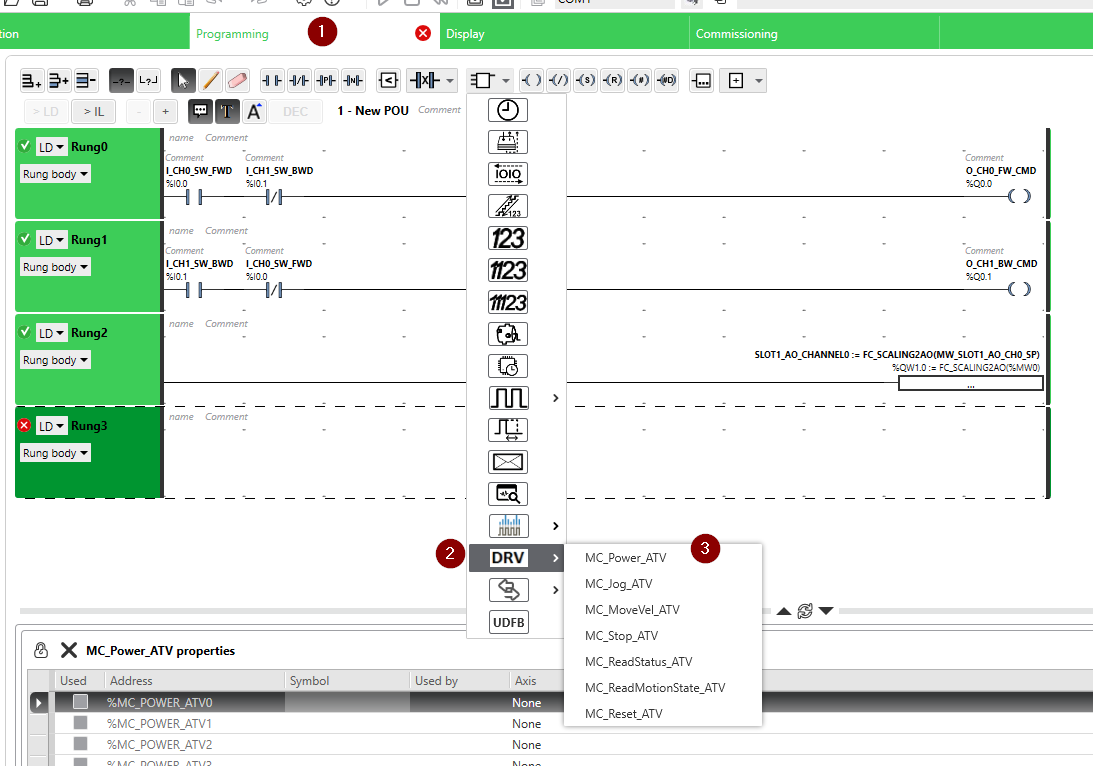Select MC_Stop_ATV from DRV submenu
The image size is (1093, 766).
621,636
